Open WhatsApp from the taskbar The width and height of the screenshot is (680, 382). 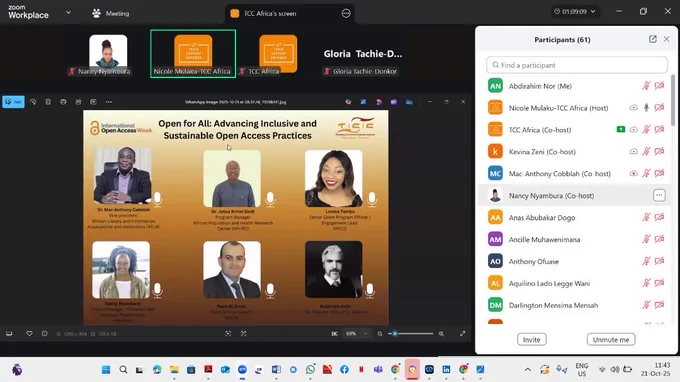(310, 369)
